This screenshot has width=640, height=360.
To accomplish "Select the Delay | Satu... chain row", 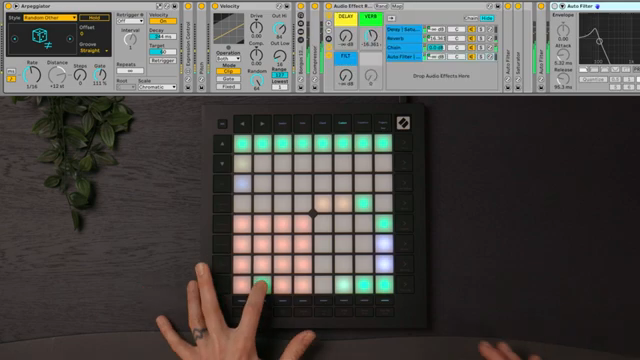I will pyautogui.click(x=404, y=29).
